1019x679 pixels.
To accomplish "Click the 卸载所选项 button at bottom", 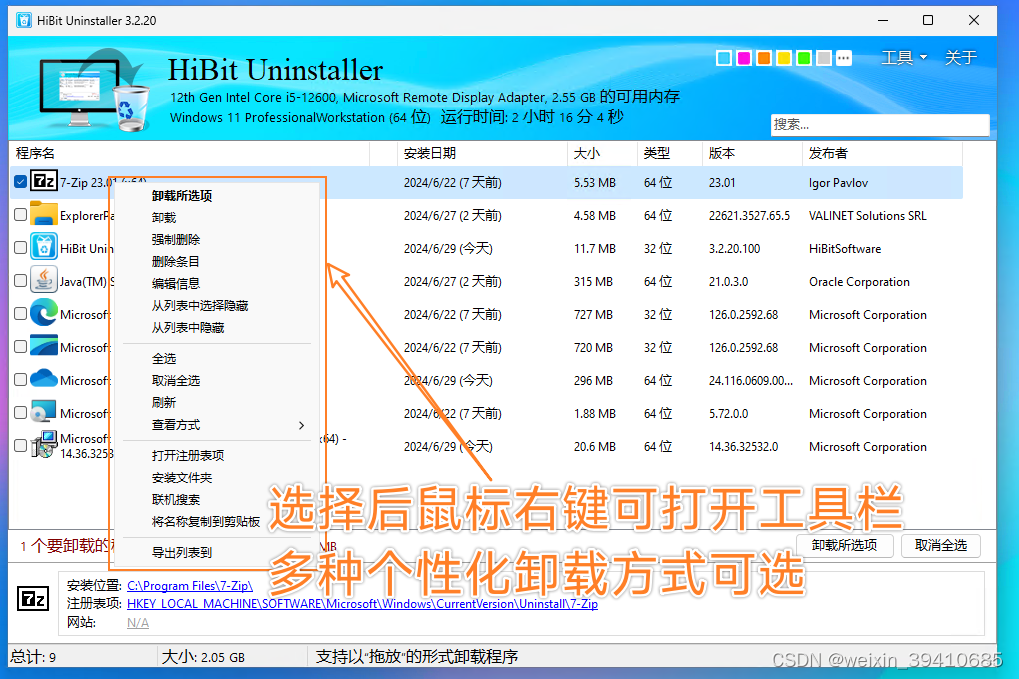I will point(844,546).
